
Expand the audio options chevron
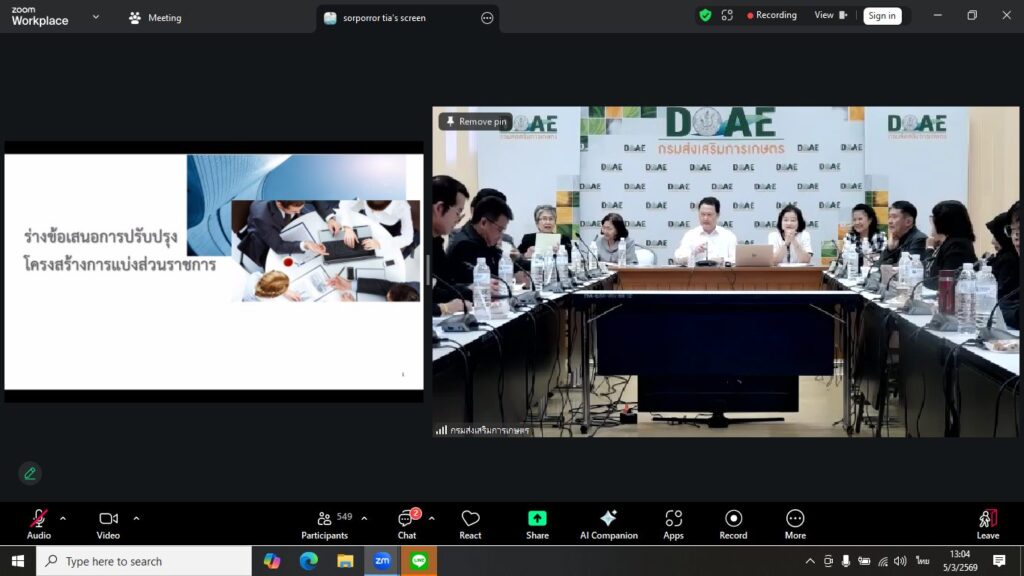(63, 518)
